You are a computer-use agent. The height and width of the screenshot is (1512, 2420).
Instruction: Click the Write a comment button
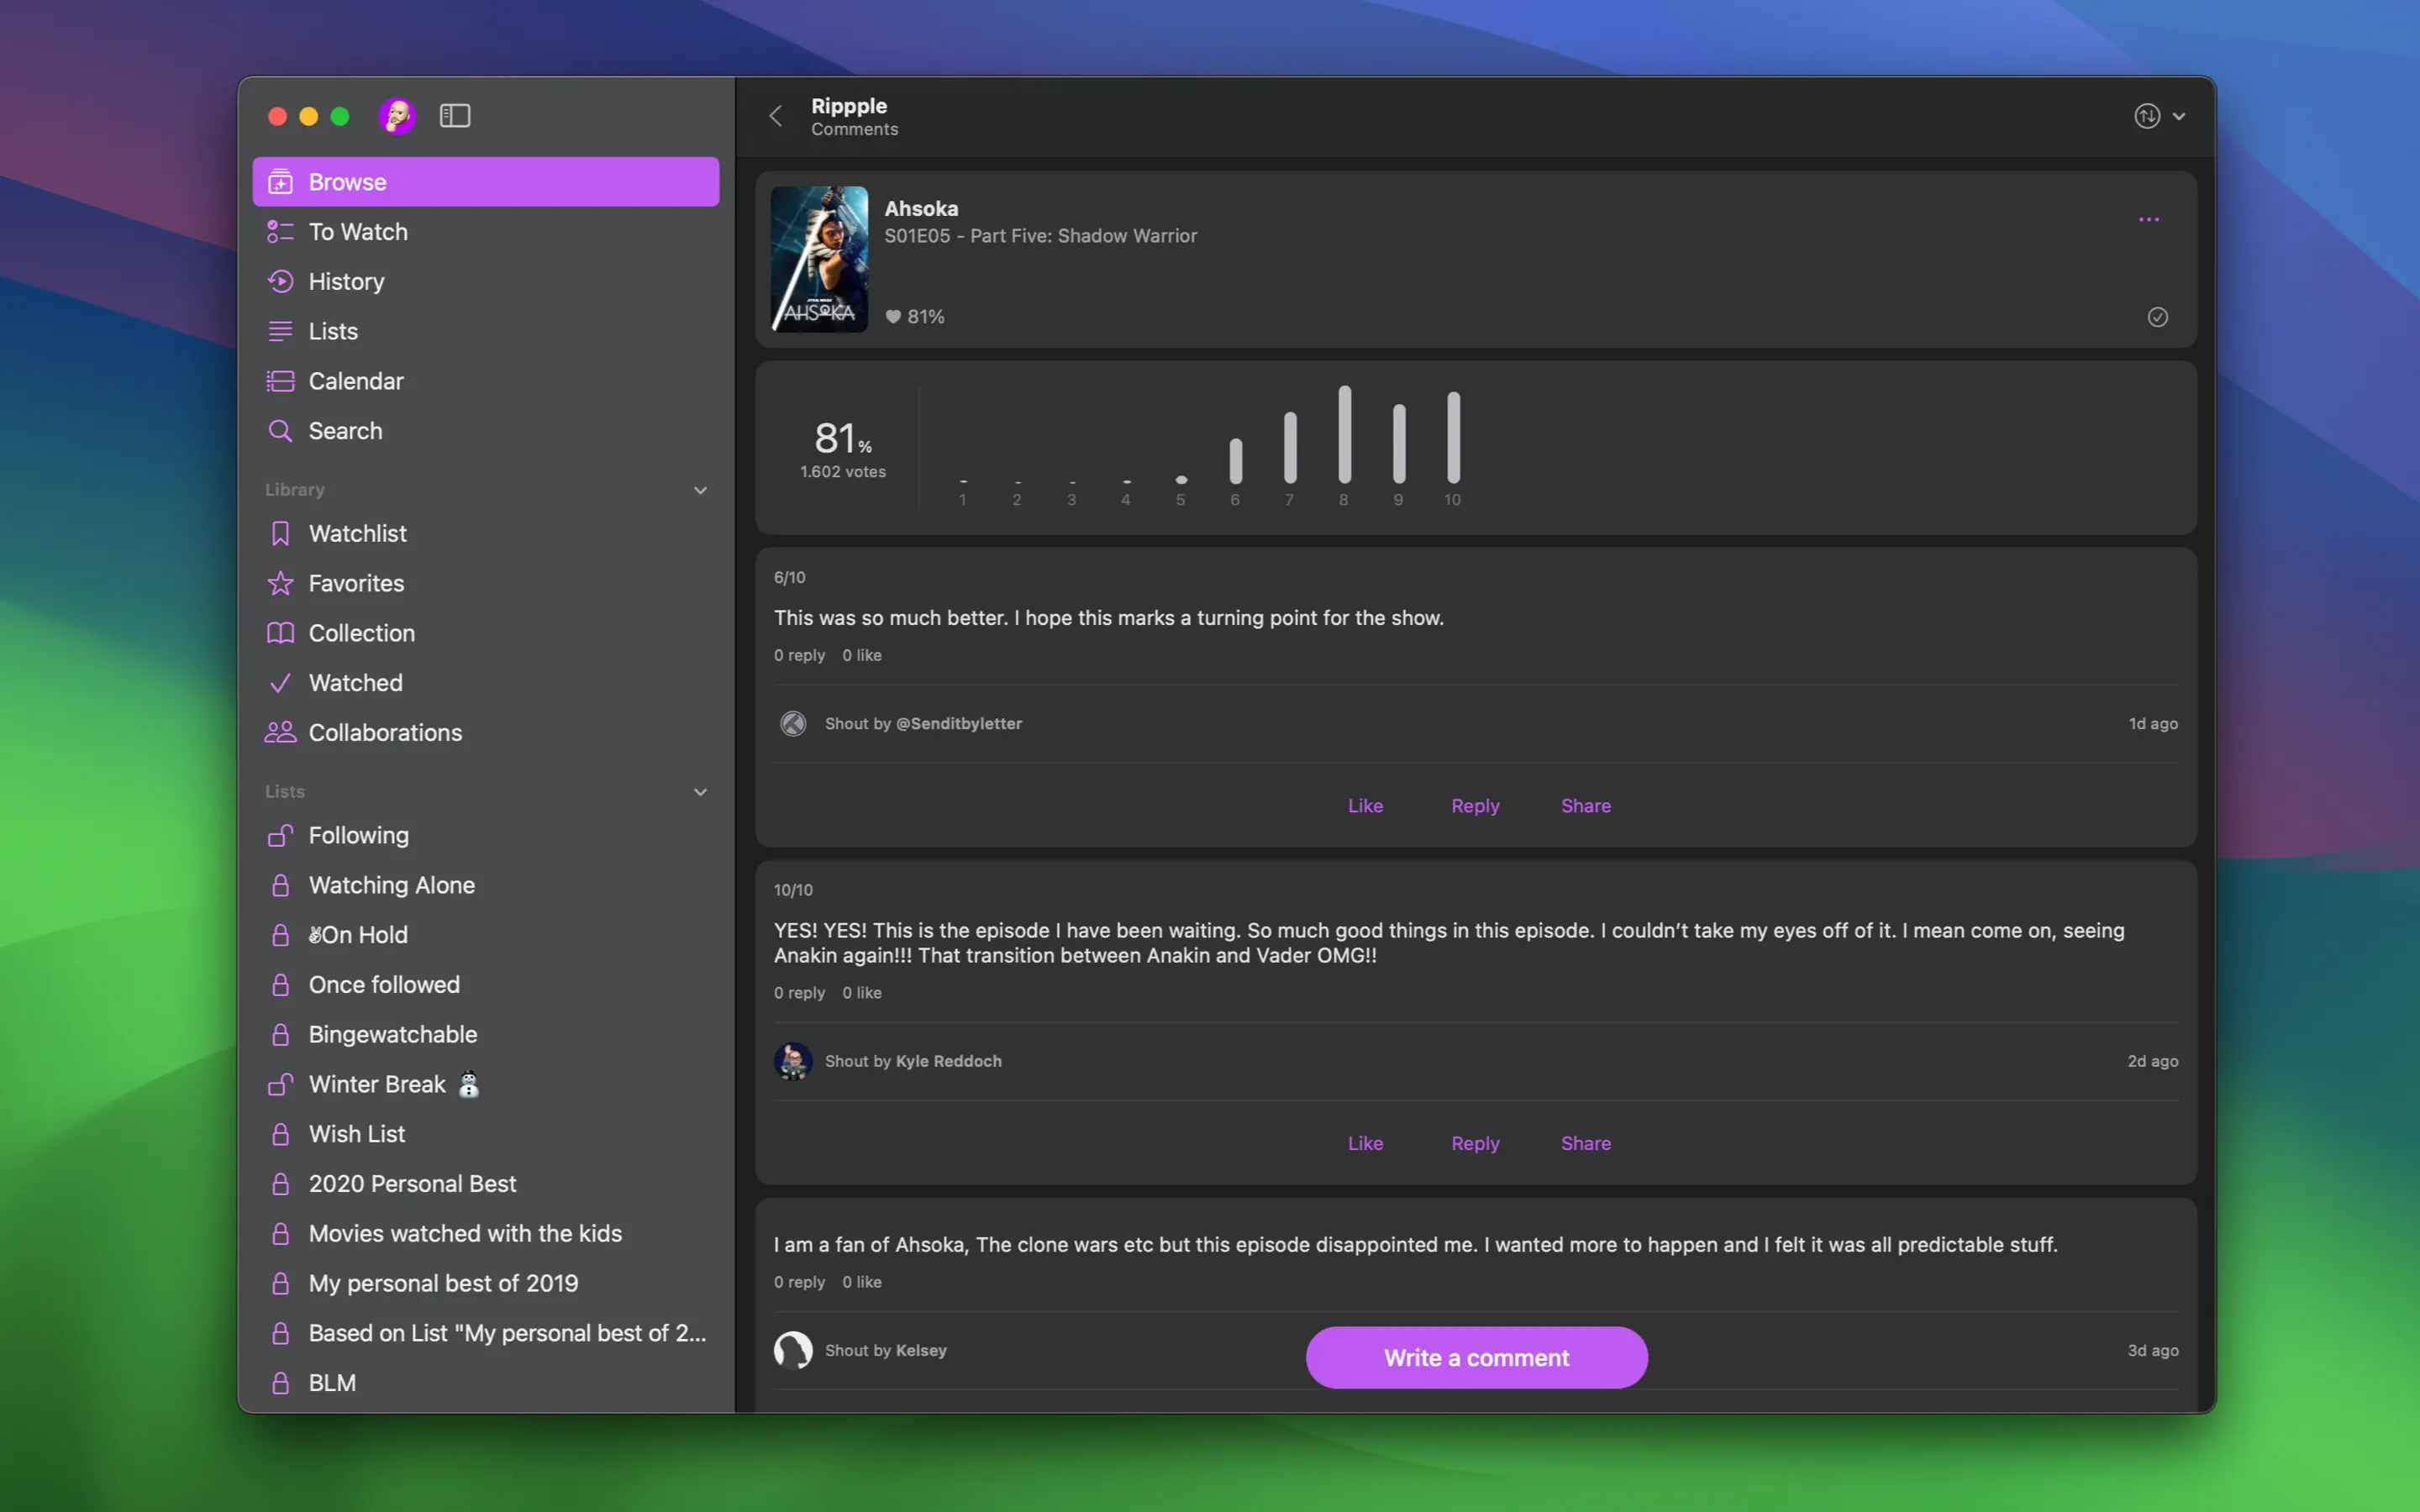coord(1476,1357)
